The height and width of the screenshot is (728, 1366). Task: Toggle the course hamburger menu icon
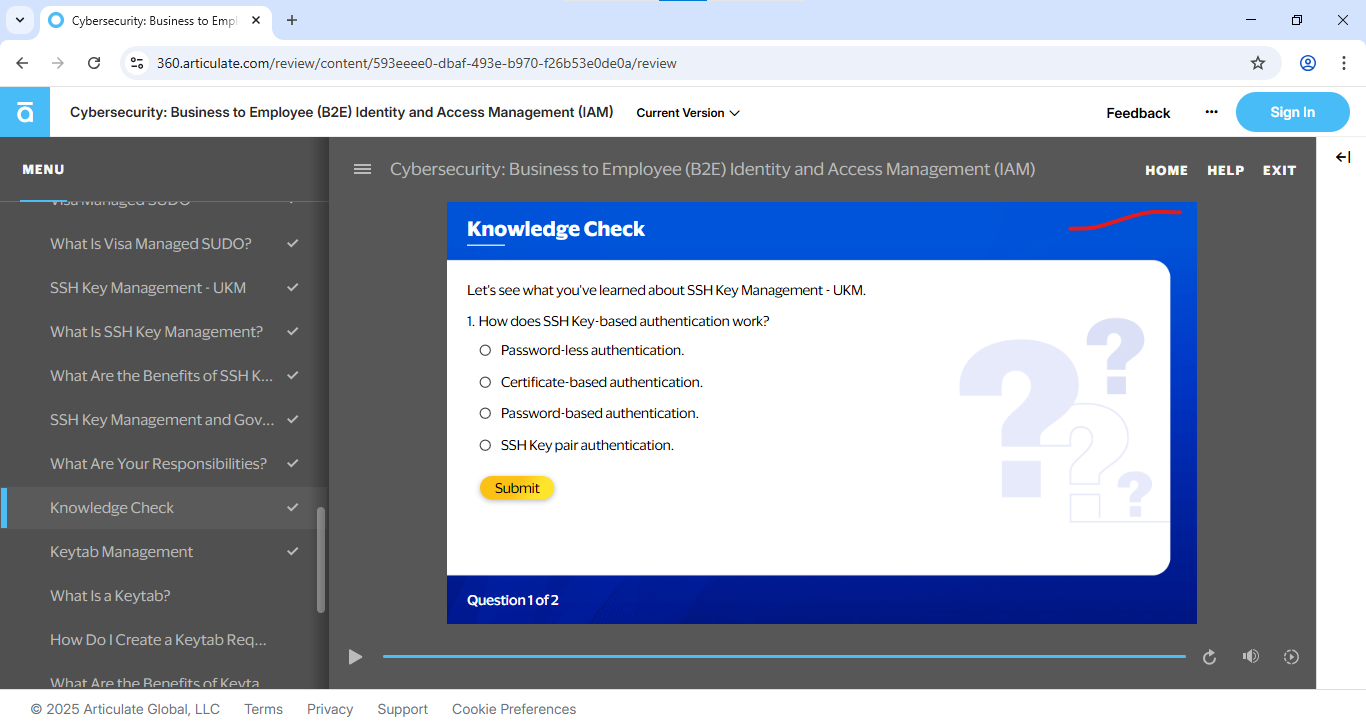point(363,170)
